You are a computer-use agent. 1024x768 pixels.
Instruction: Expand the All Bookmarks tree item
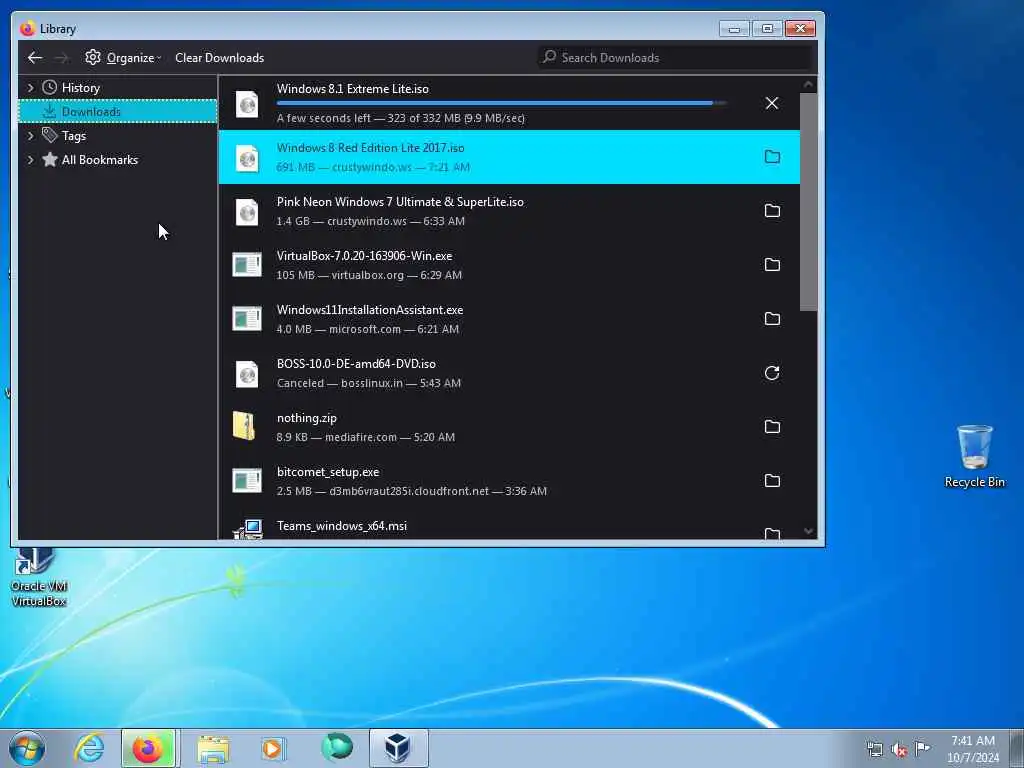30,159
